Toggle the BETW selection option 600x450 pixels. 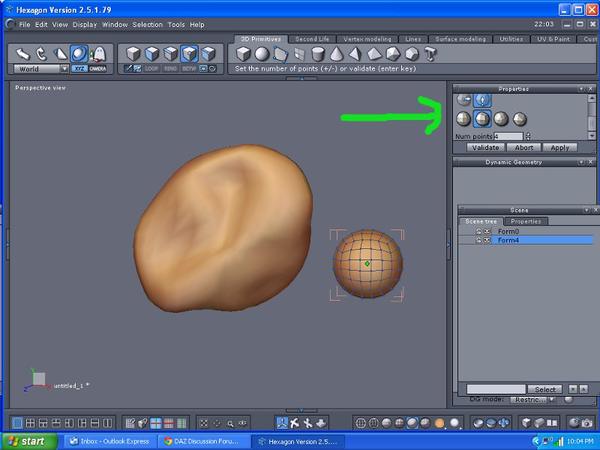189,69
